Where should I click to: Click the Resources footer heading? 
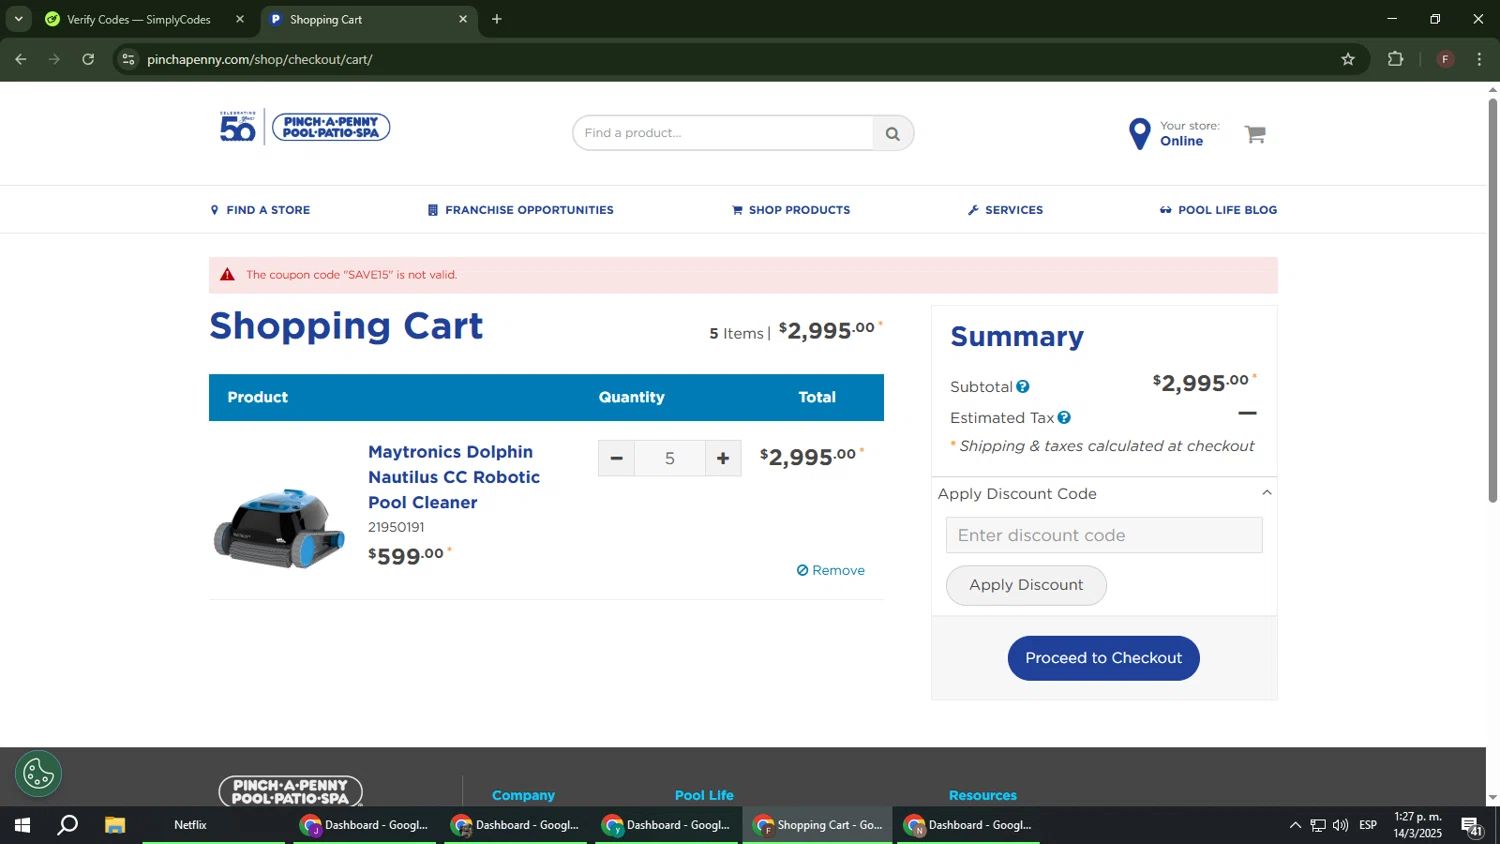click(x=983, y=795)
